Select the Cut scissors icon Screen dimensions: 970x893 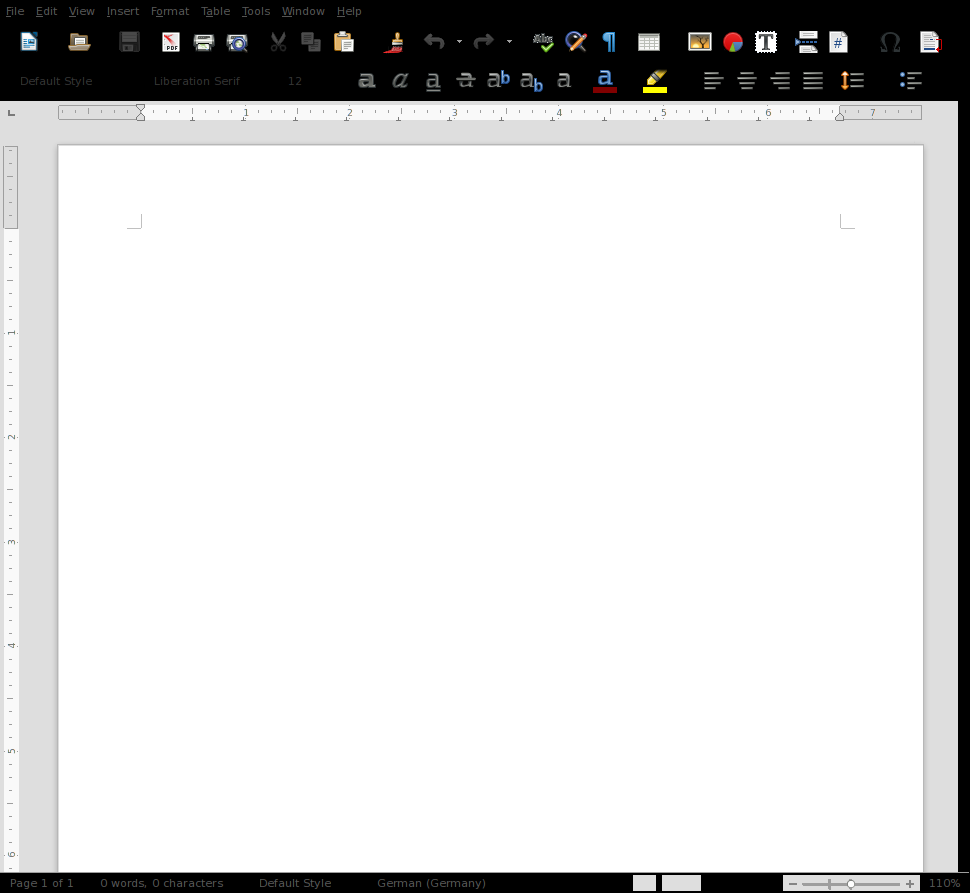pos(278,42)
